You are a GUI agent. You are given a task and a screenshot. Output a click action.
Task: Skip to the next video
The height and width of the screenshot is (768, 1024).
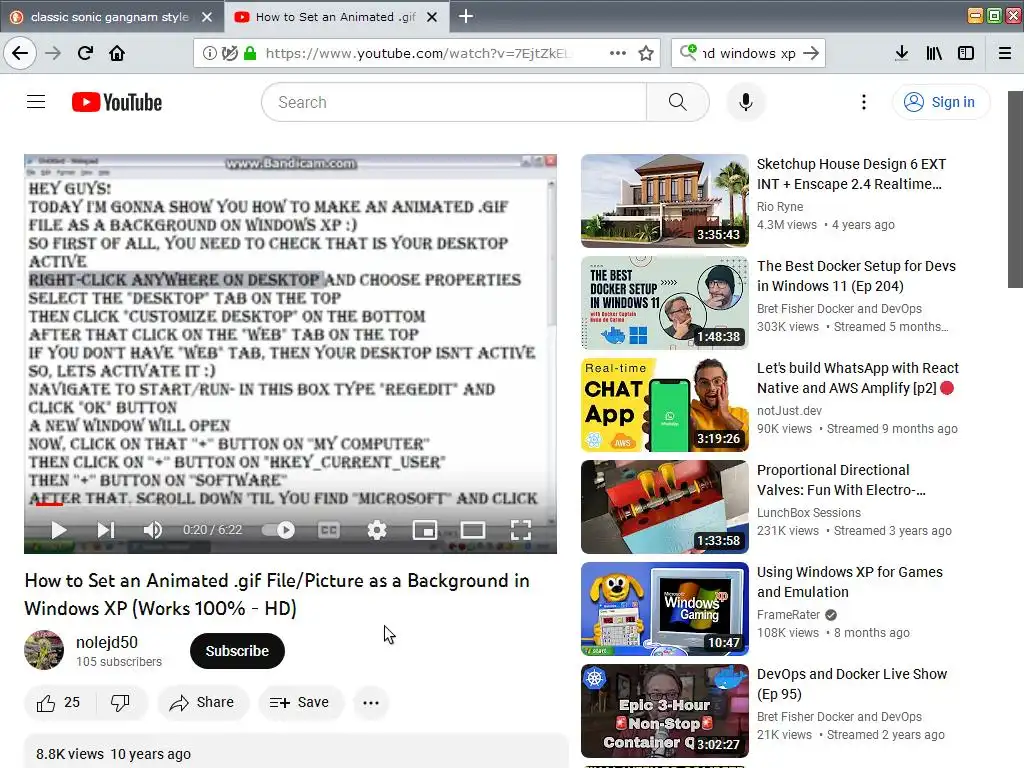(106, 530)
